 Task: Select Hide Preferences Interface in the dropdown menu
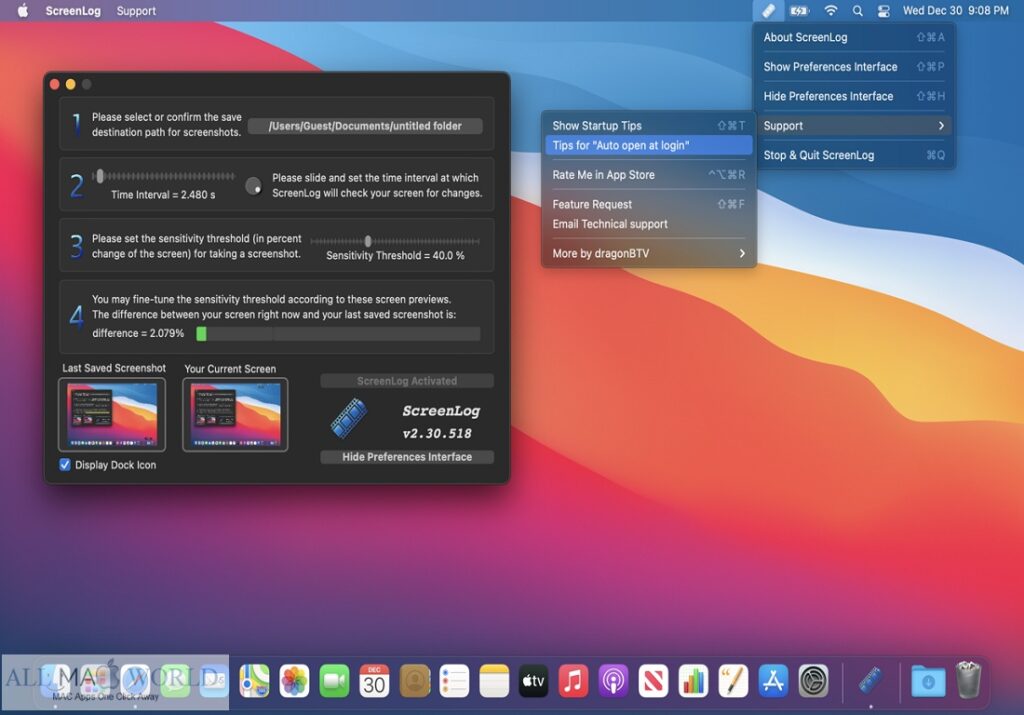(x=854, y=96)
